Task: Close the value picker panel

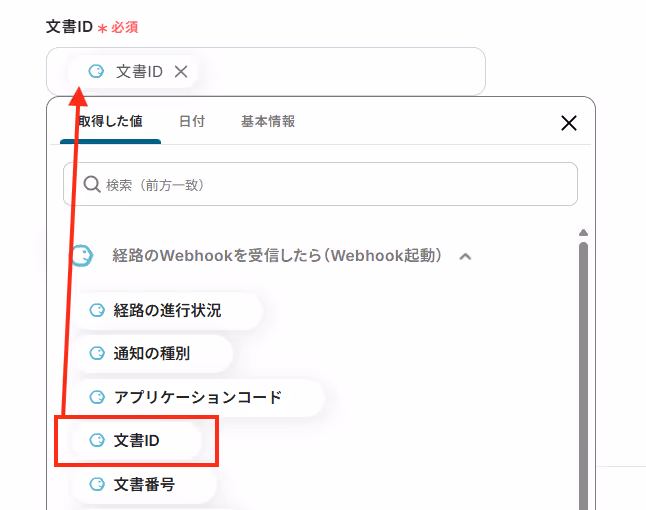Action: pyautogui.click(x=569, y=123)
